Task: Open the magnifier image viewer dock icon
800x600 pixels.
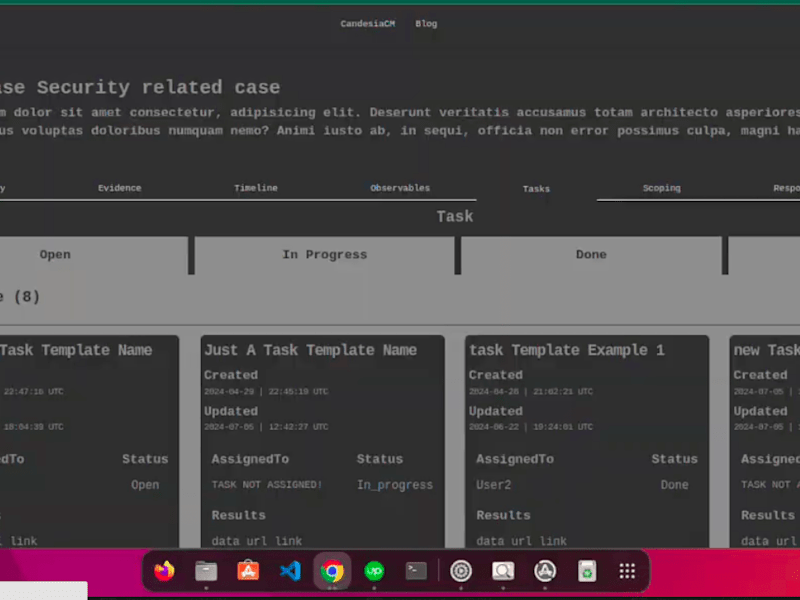Action: point(503,571)
